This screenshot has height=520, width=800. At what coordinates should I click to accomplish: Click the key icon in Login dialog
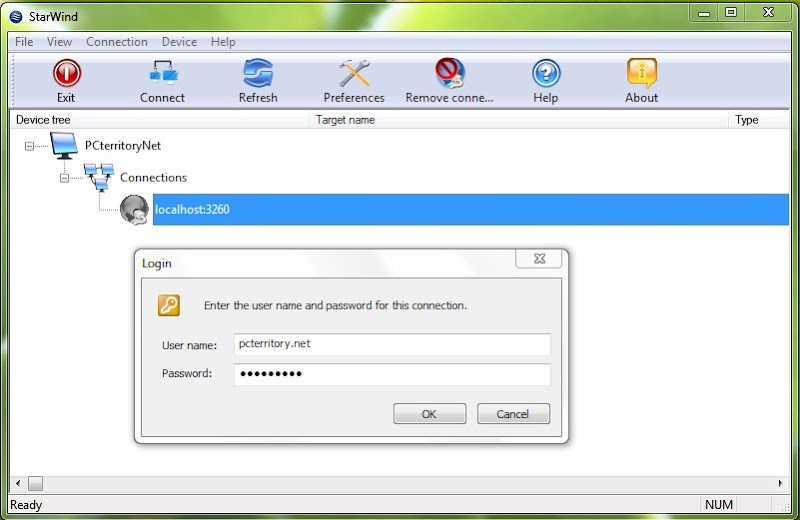point(169,305)
